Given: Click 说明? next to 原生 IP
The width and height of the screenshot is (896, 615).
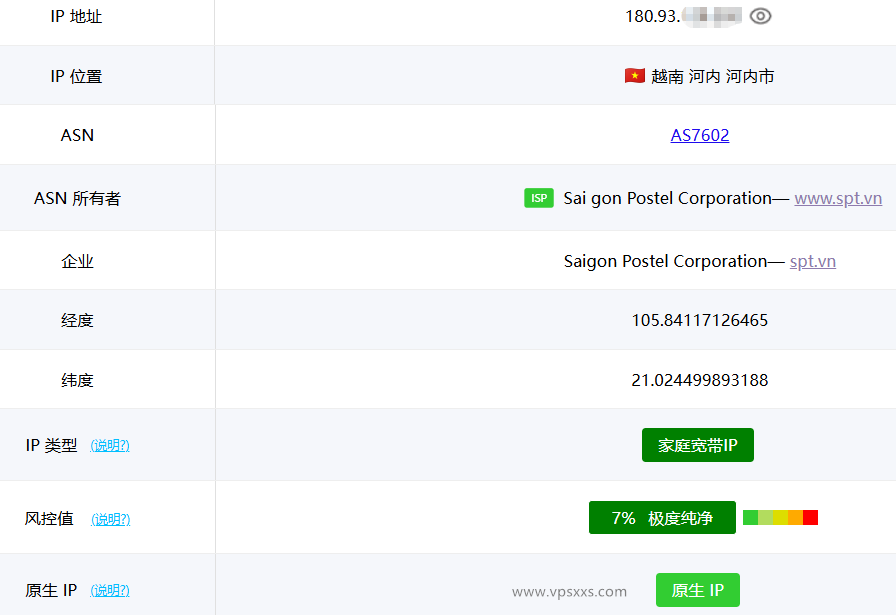Looking at the screenshot, I should [110, 590].
